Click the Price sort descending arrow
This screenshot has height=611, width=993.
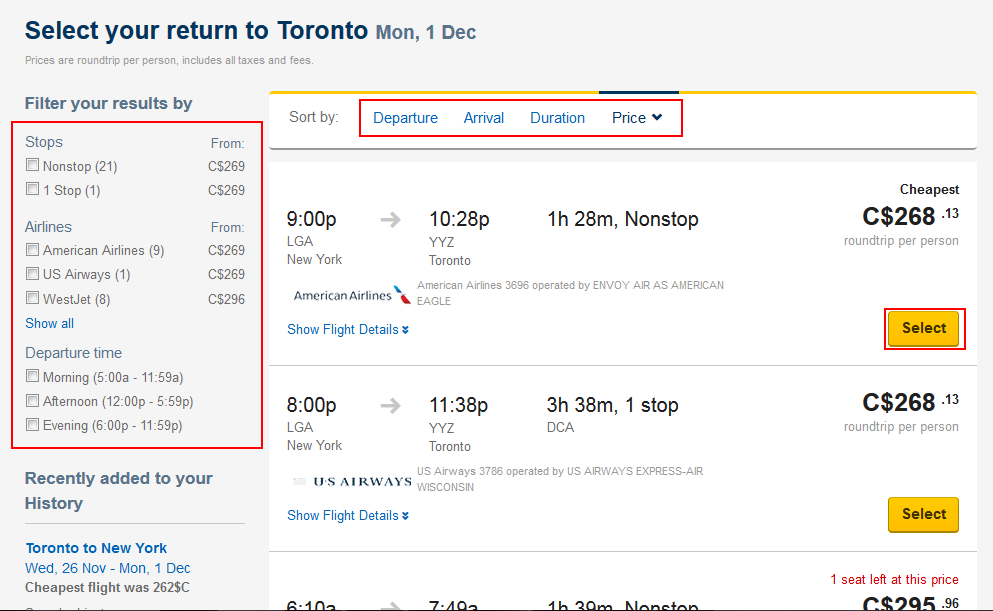tap(657, 117)
